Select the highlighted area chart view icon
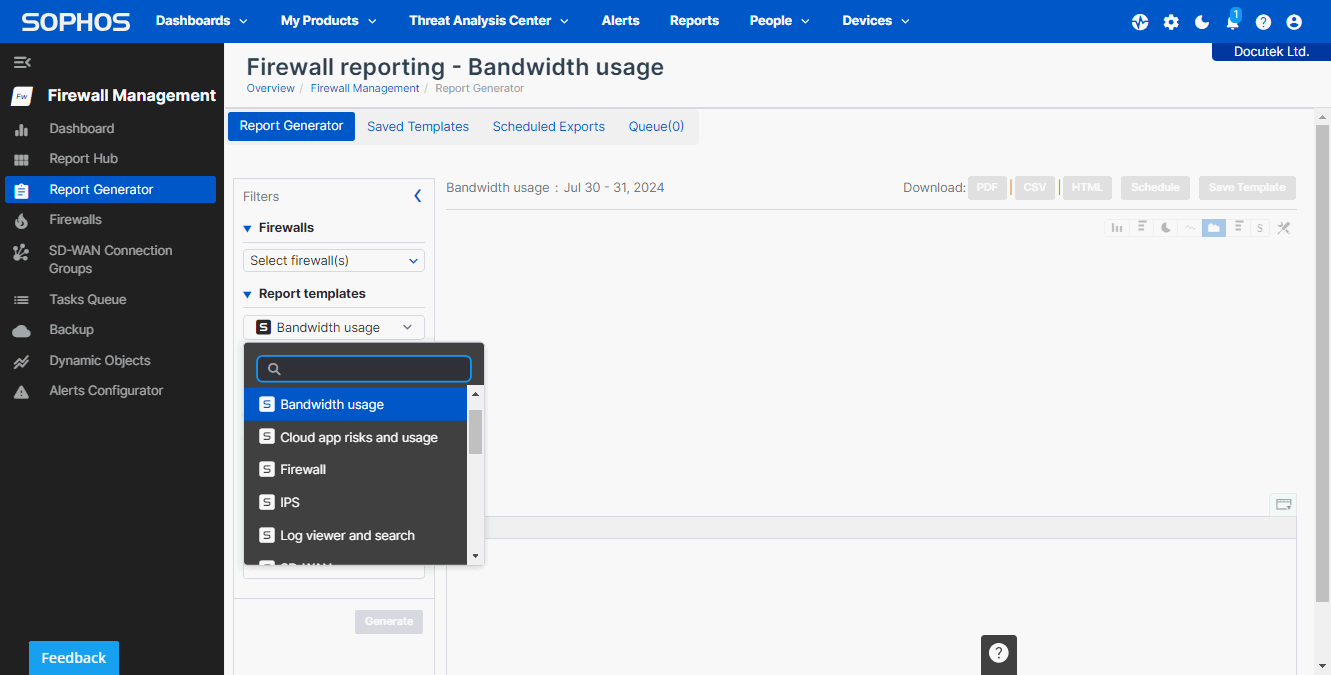This screenshot has height=675, width=1331. (1214, 228)
